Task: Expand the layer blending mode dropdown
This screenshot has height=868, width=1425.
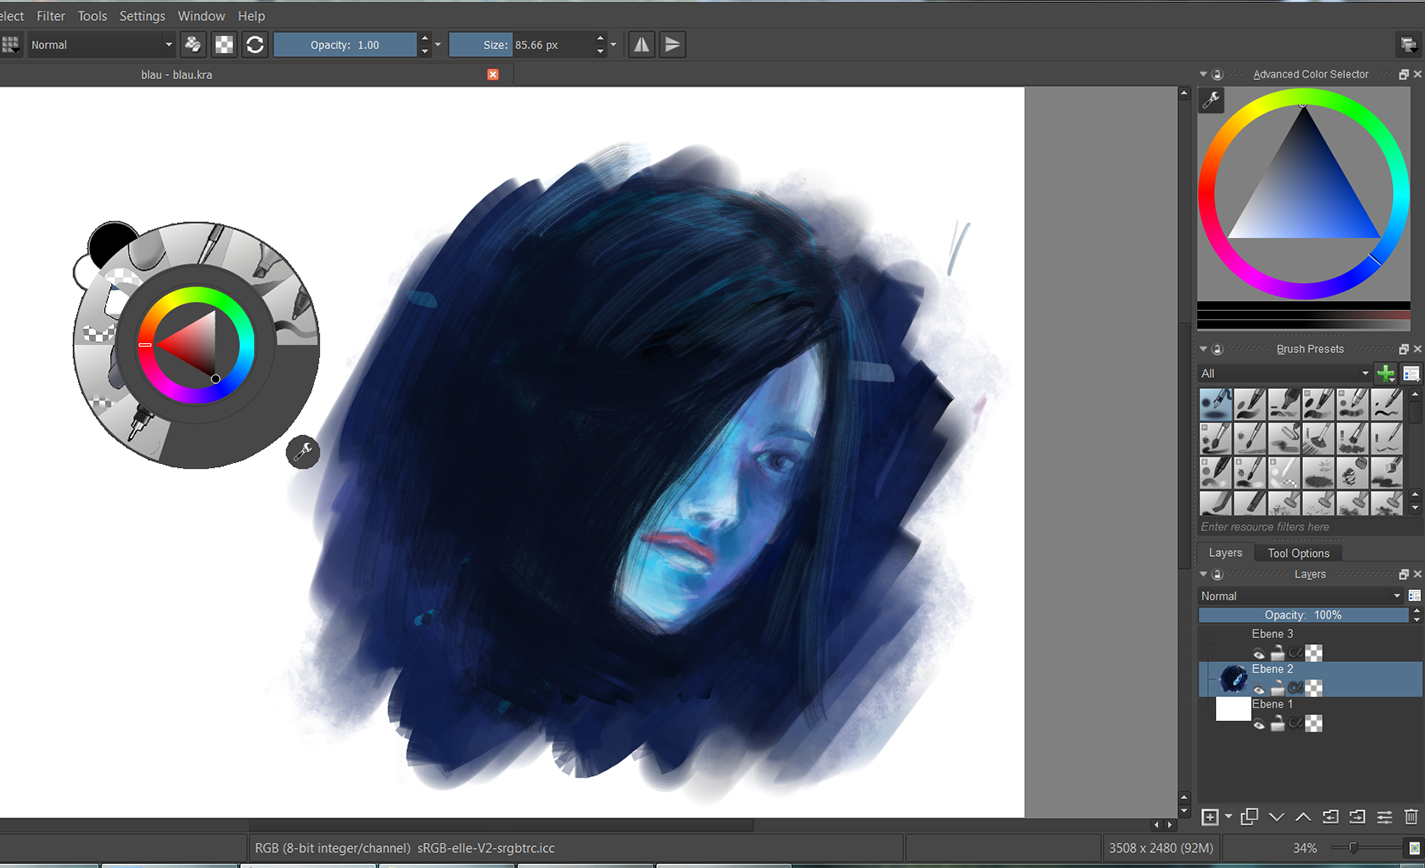Action: tap(1300, 596)
